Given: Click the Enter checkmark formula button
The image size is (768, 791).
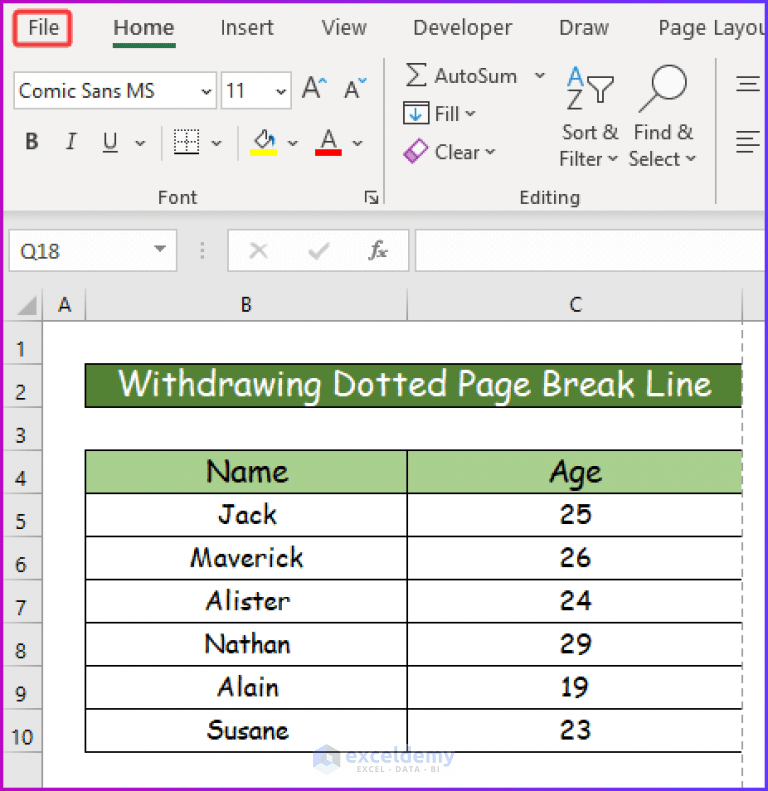Looking at the screenshot, I should tap(319, 250).
